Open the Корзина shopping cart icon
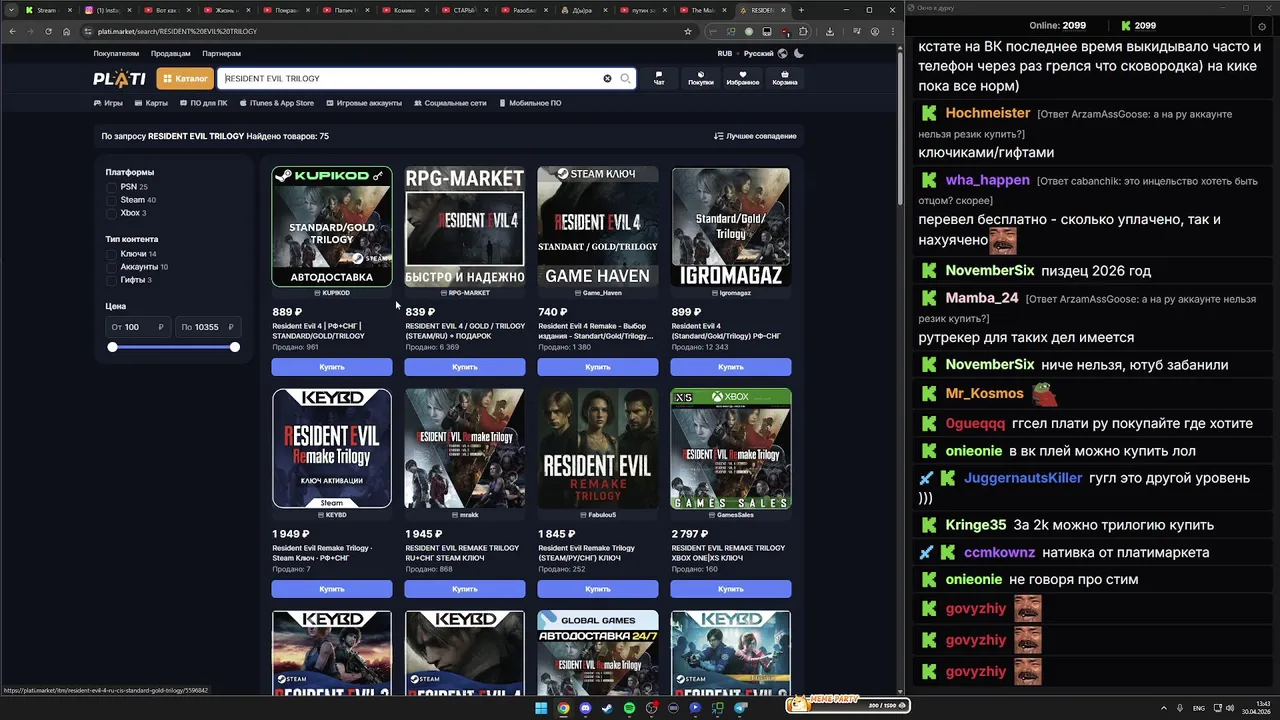 tap(785, 77)
